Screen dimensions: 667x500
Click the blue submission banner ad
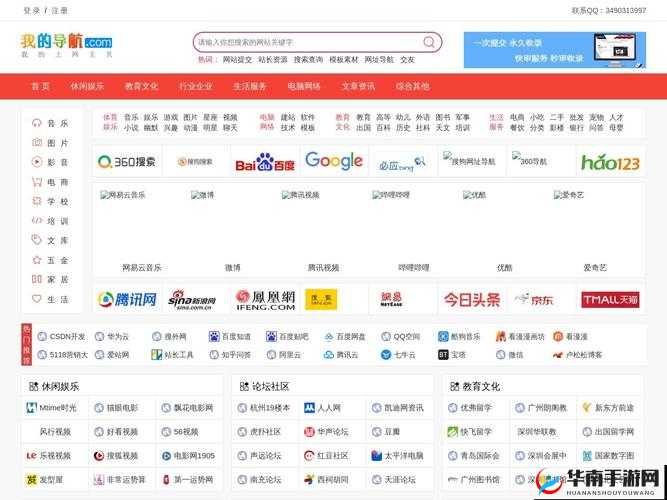[x=555, y=50]
